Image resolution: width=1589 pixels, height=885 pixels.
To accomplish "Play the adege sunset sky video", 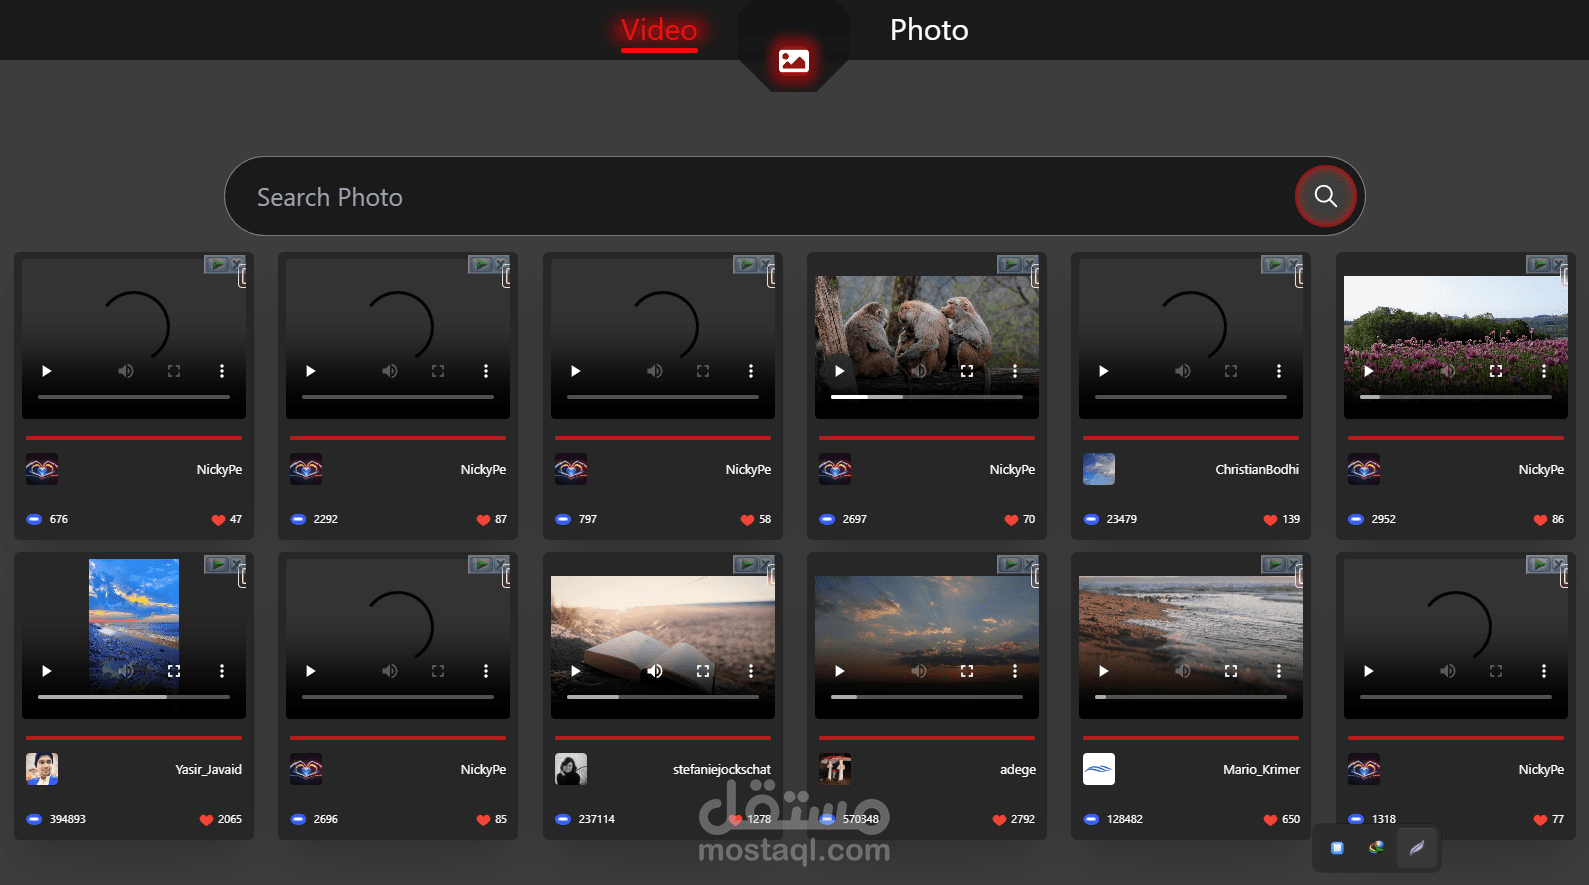I will 839,671.
